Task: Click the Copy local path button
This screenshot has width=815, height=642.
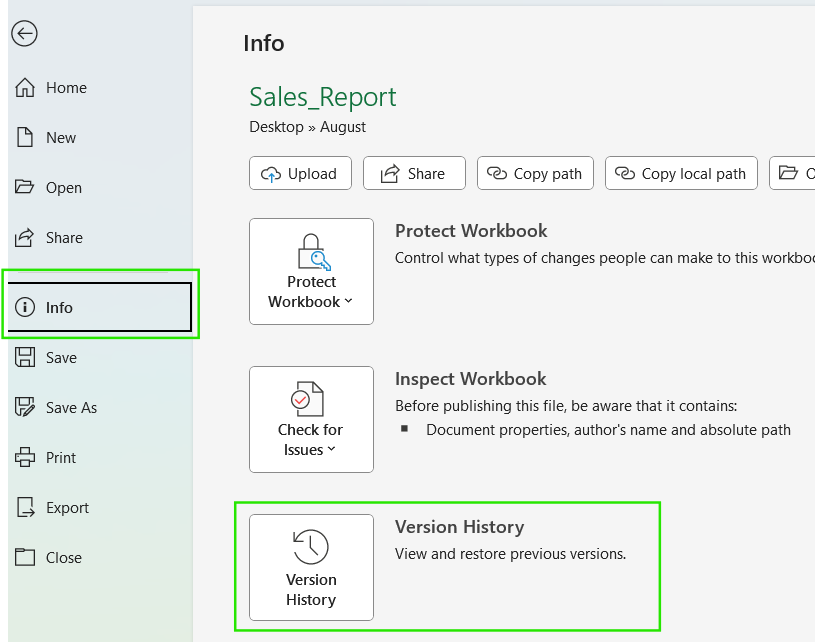Action: coord(681,173)
